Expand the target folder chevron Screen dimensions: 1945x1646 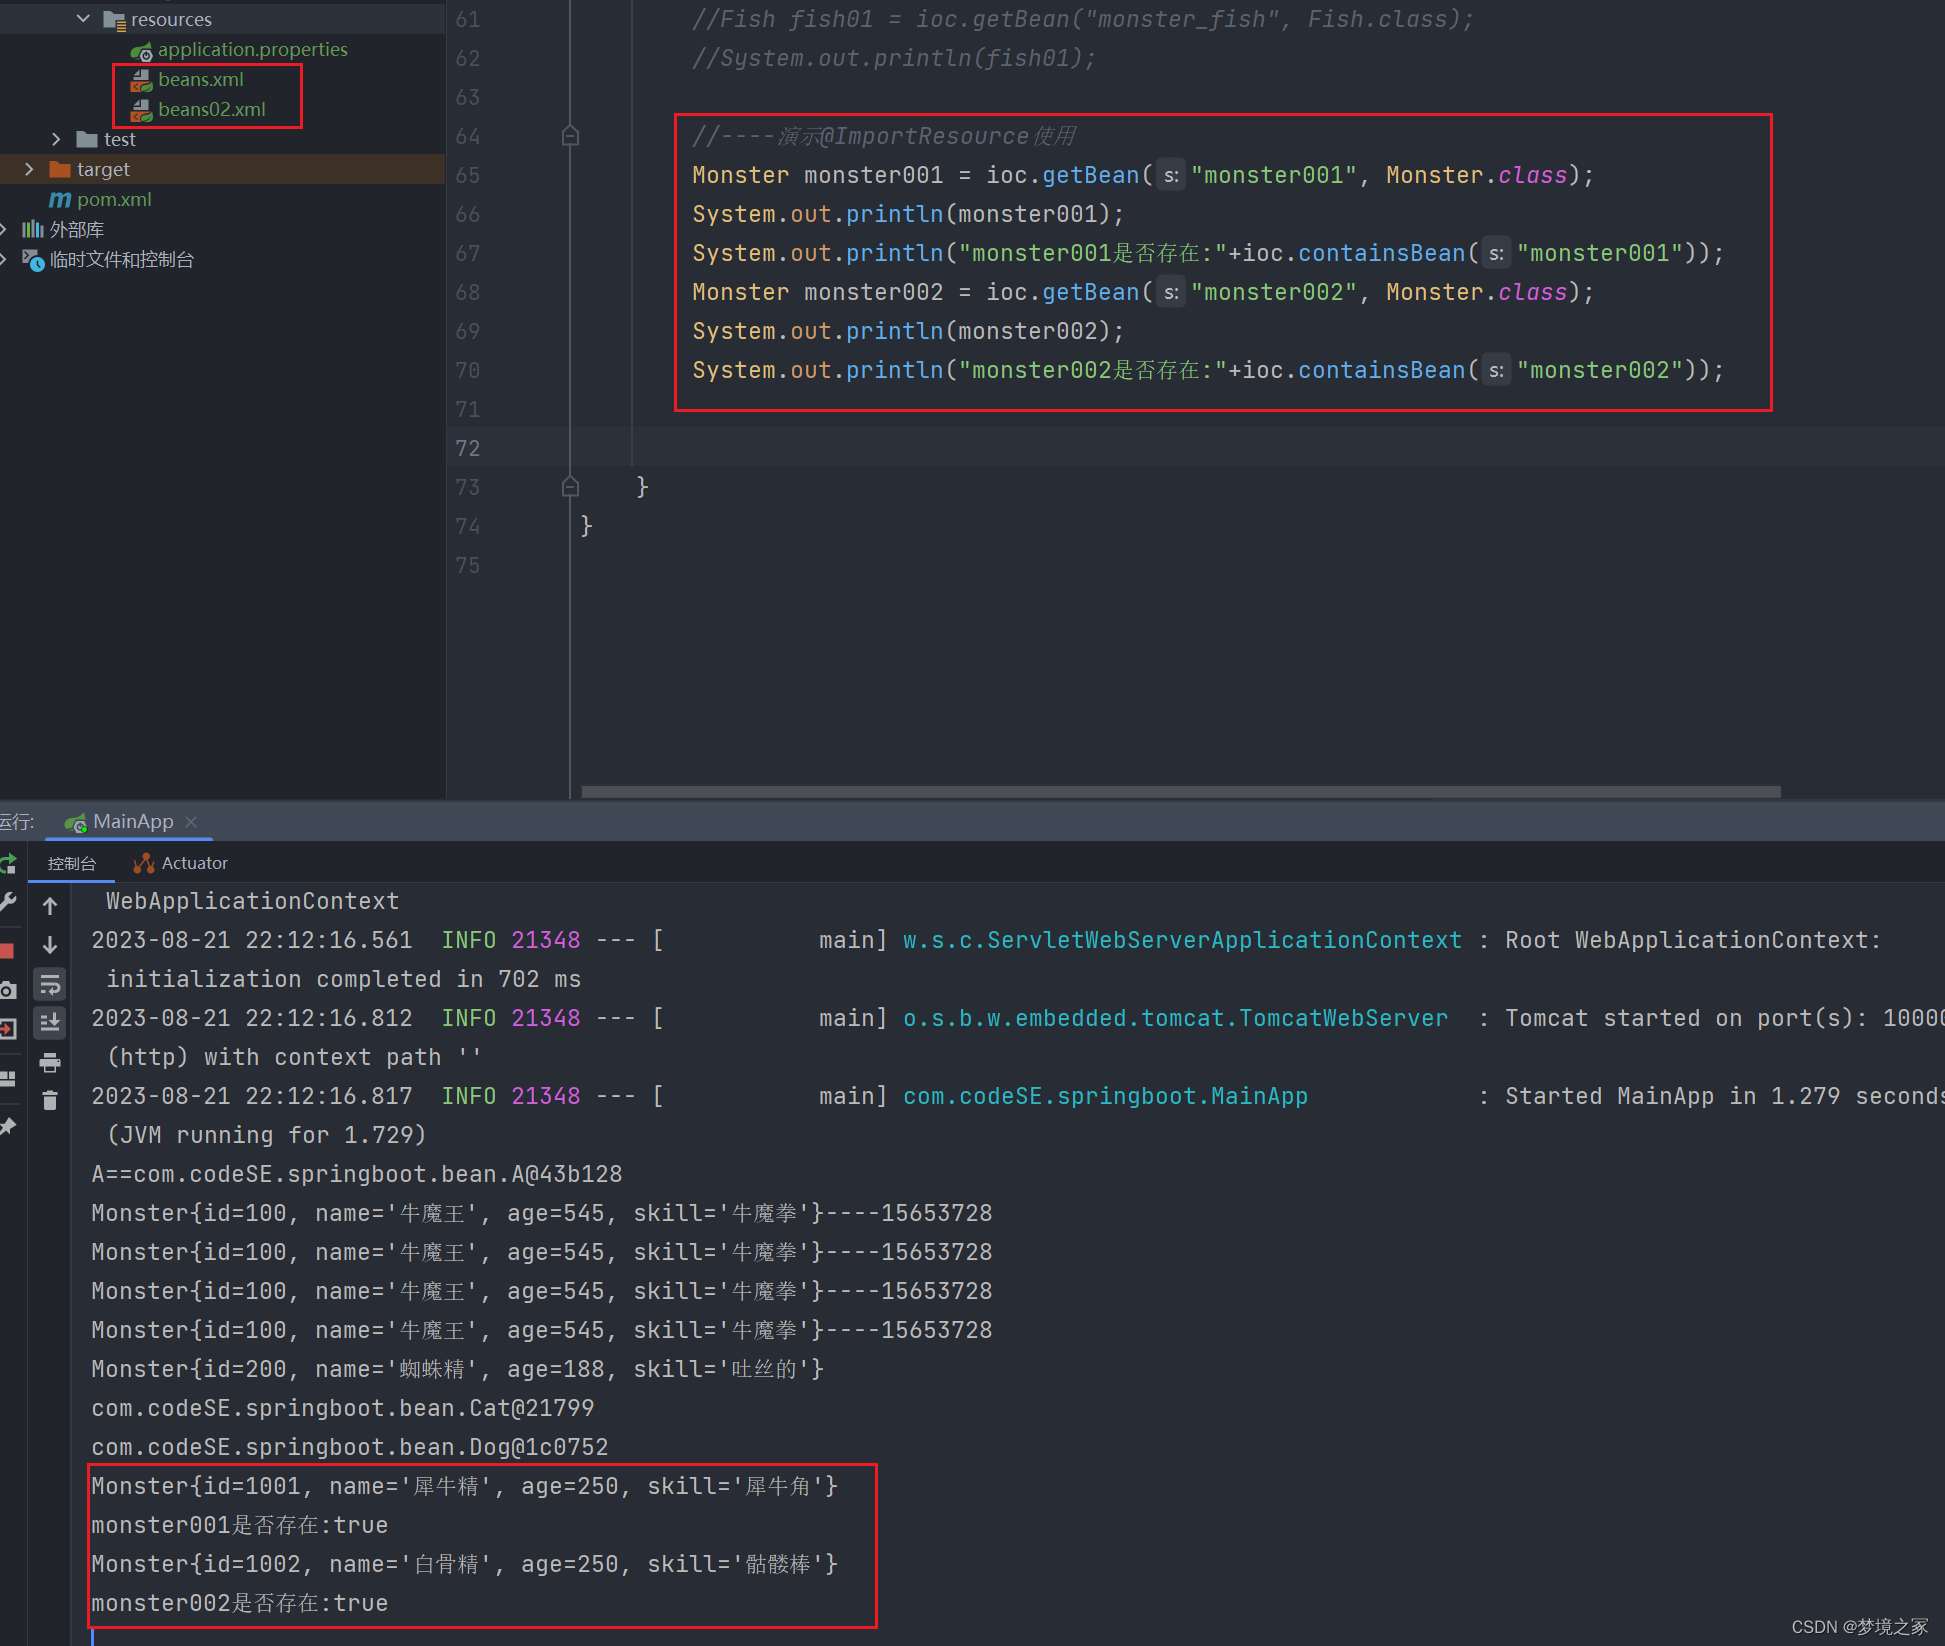coord(29,169)
